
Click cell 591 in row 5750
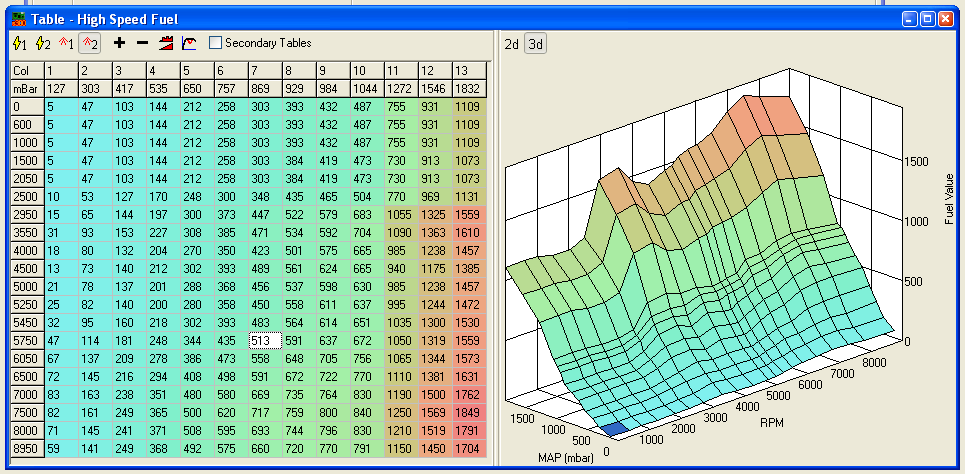[299, 340]
